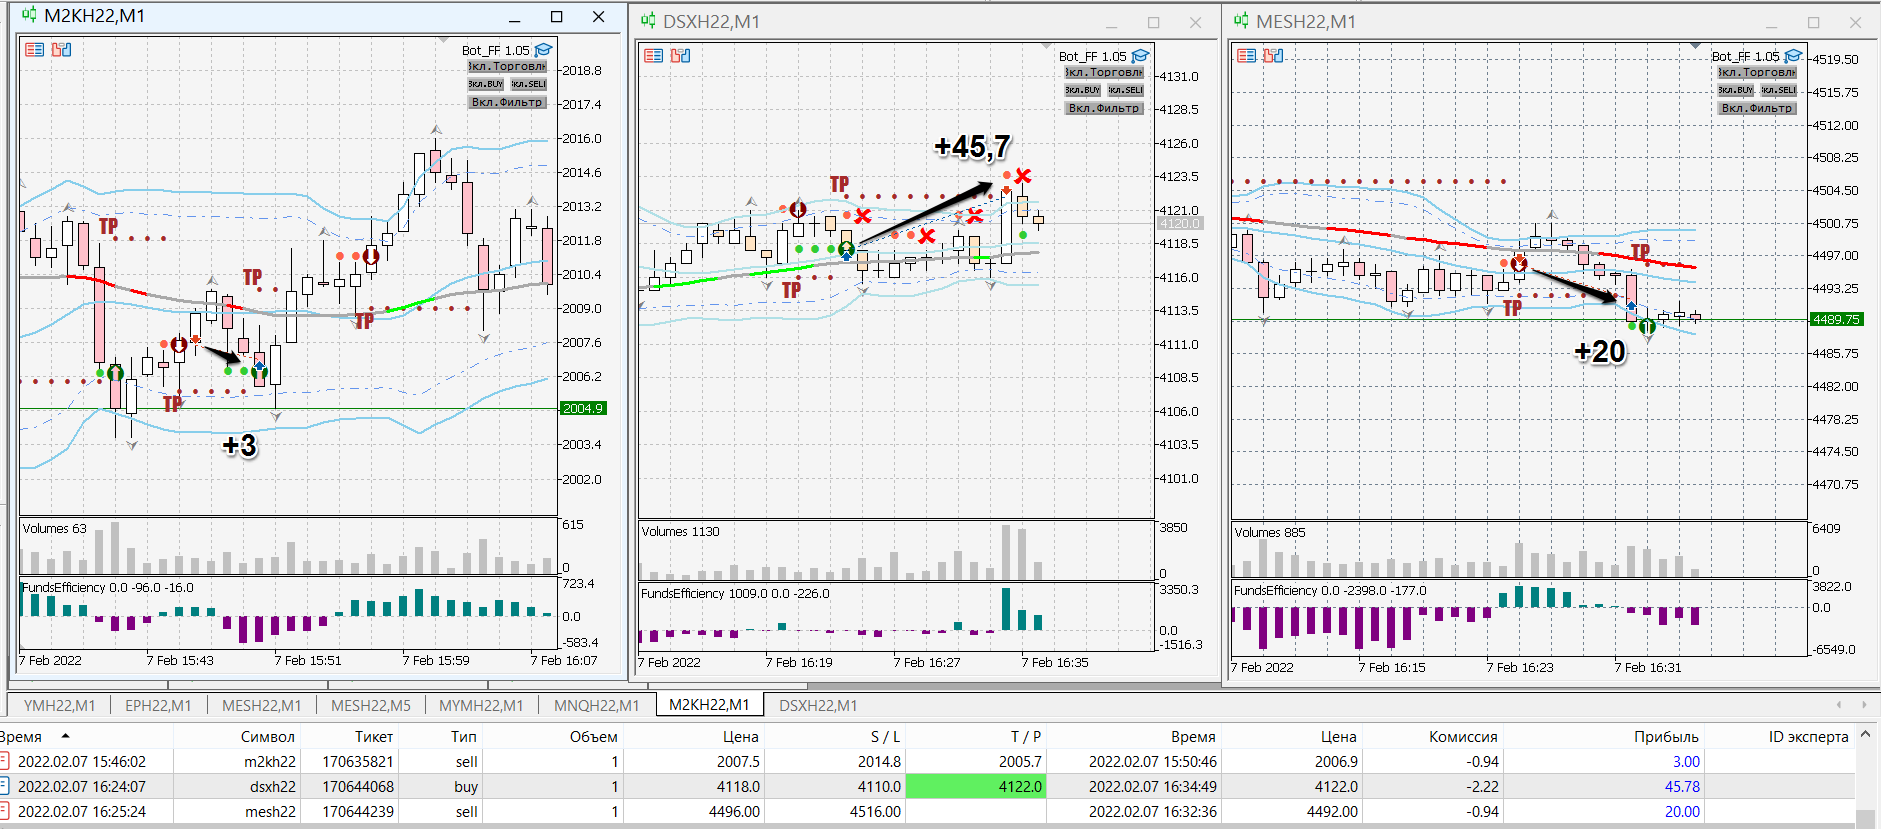Sort history by Комиссия column header
Screen dimensions: 1881x829
click(1432, 736)
